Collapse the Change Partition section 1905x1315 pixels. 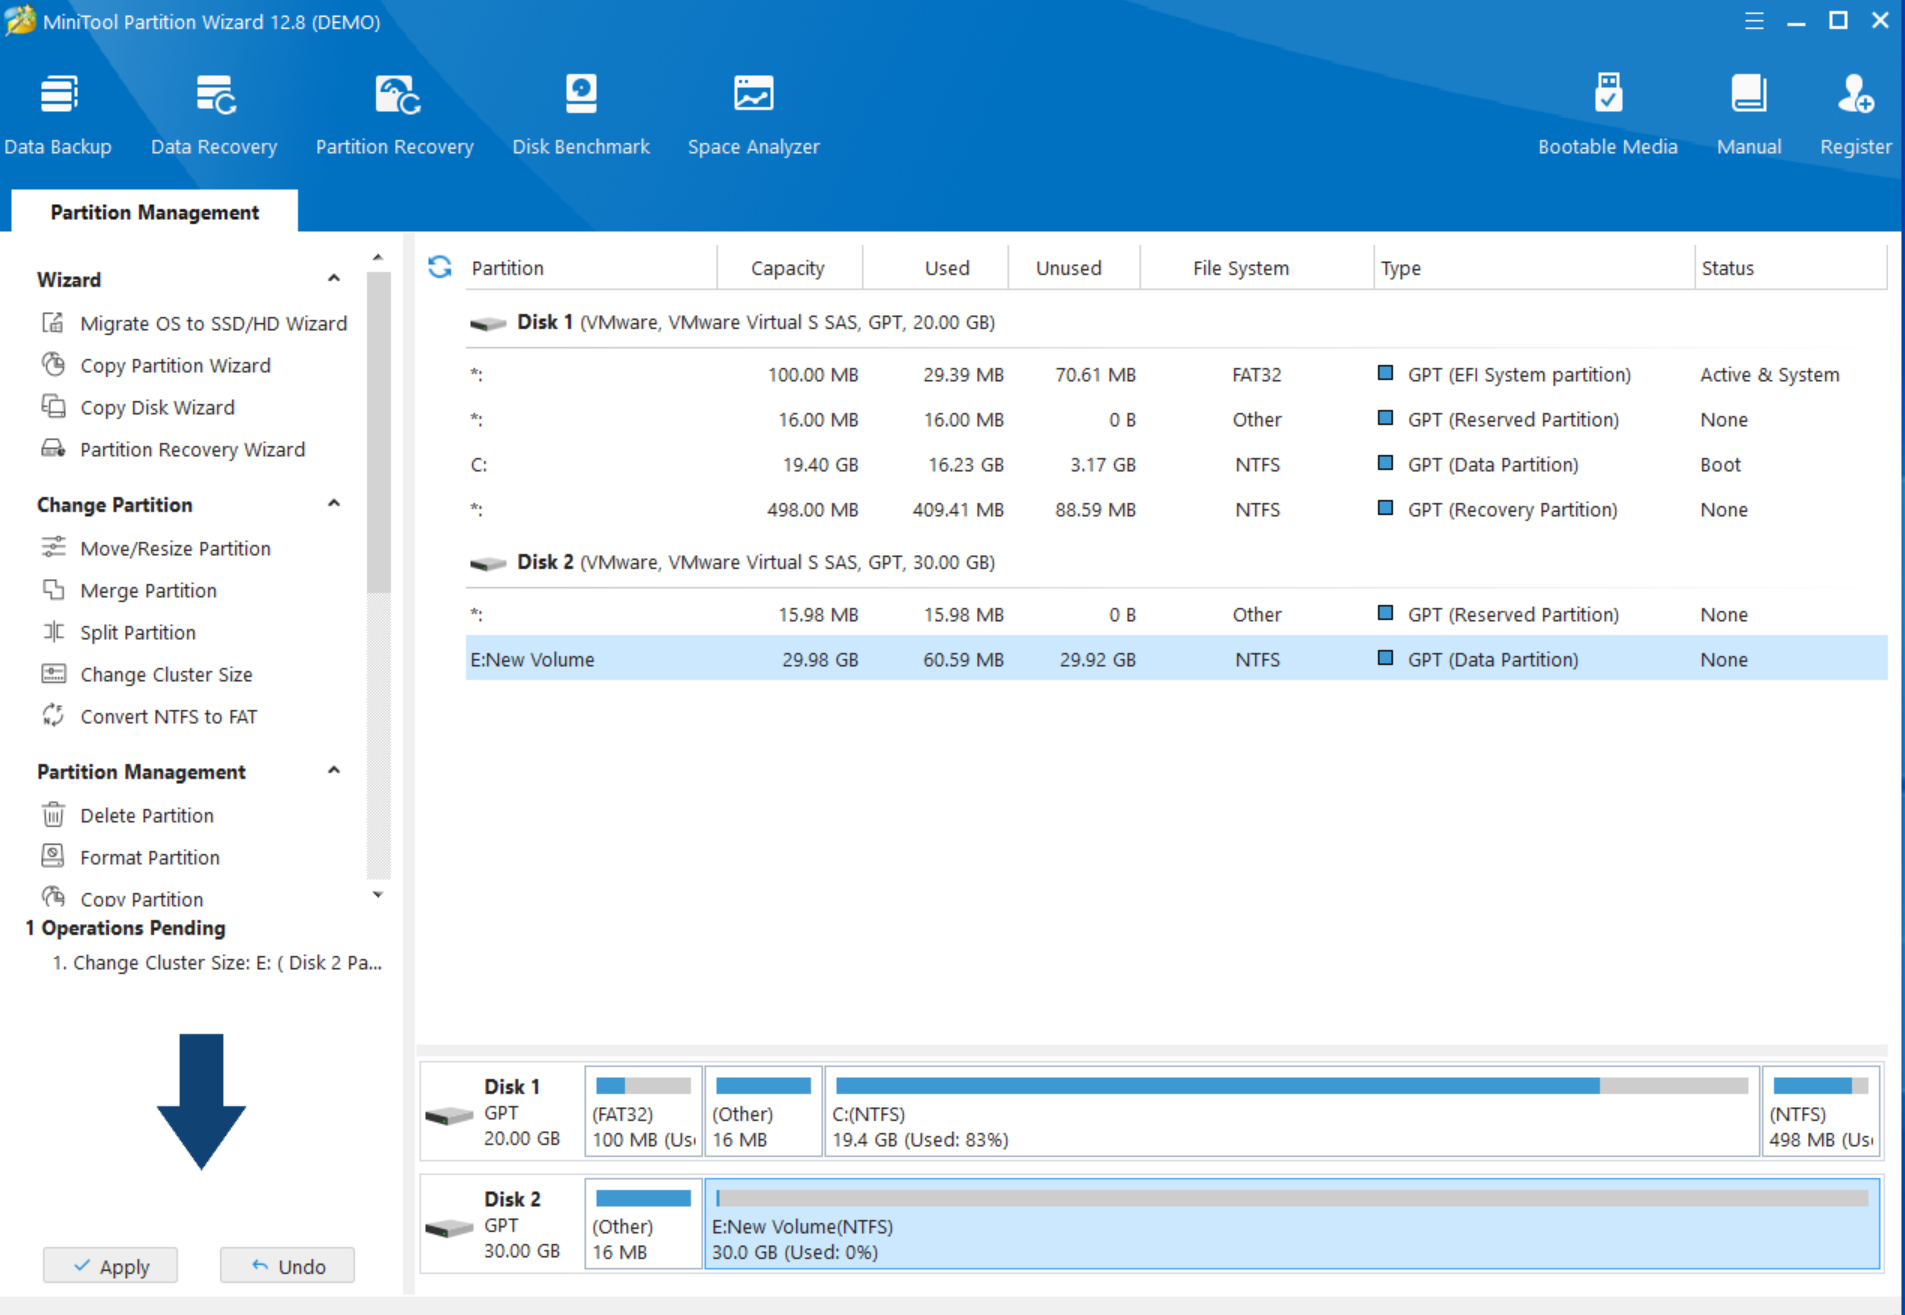334,503
